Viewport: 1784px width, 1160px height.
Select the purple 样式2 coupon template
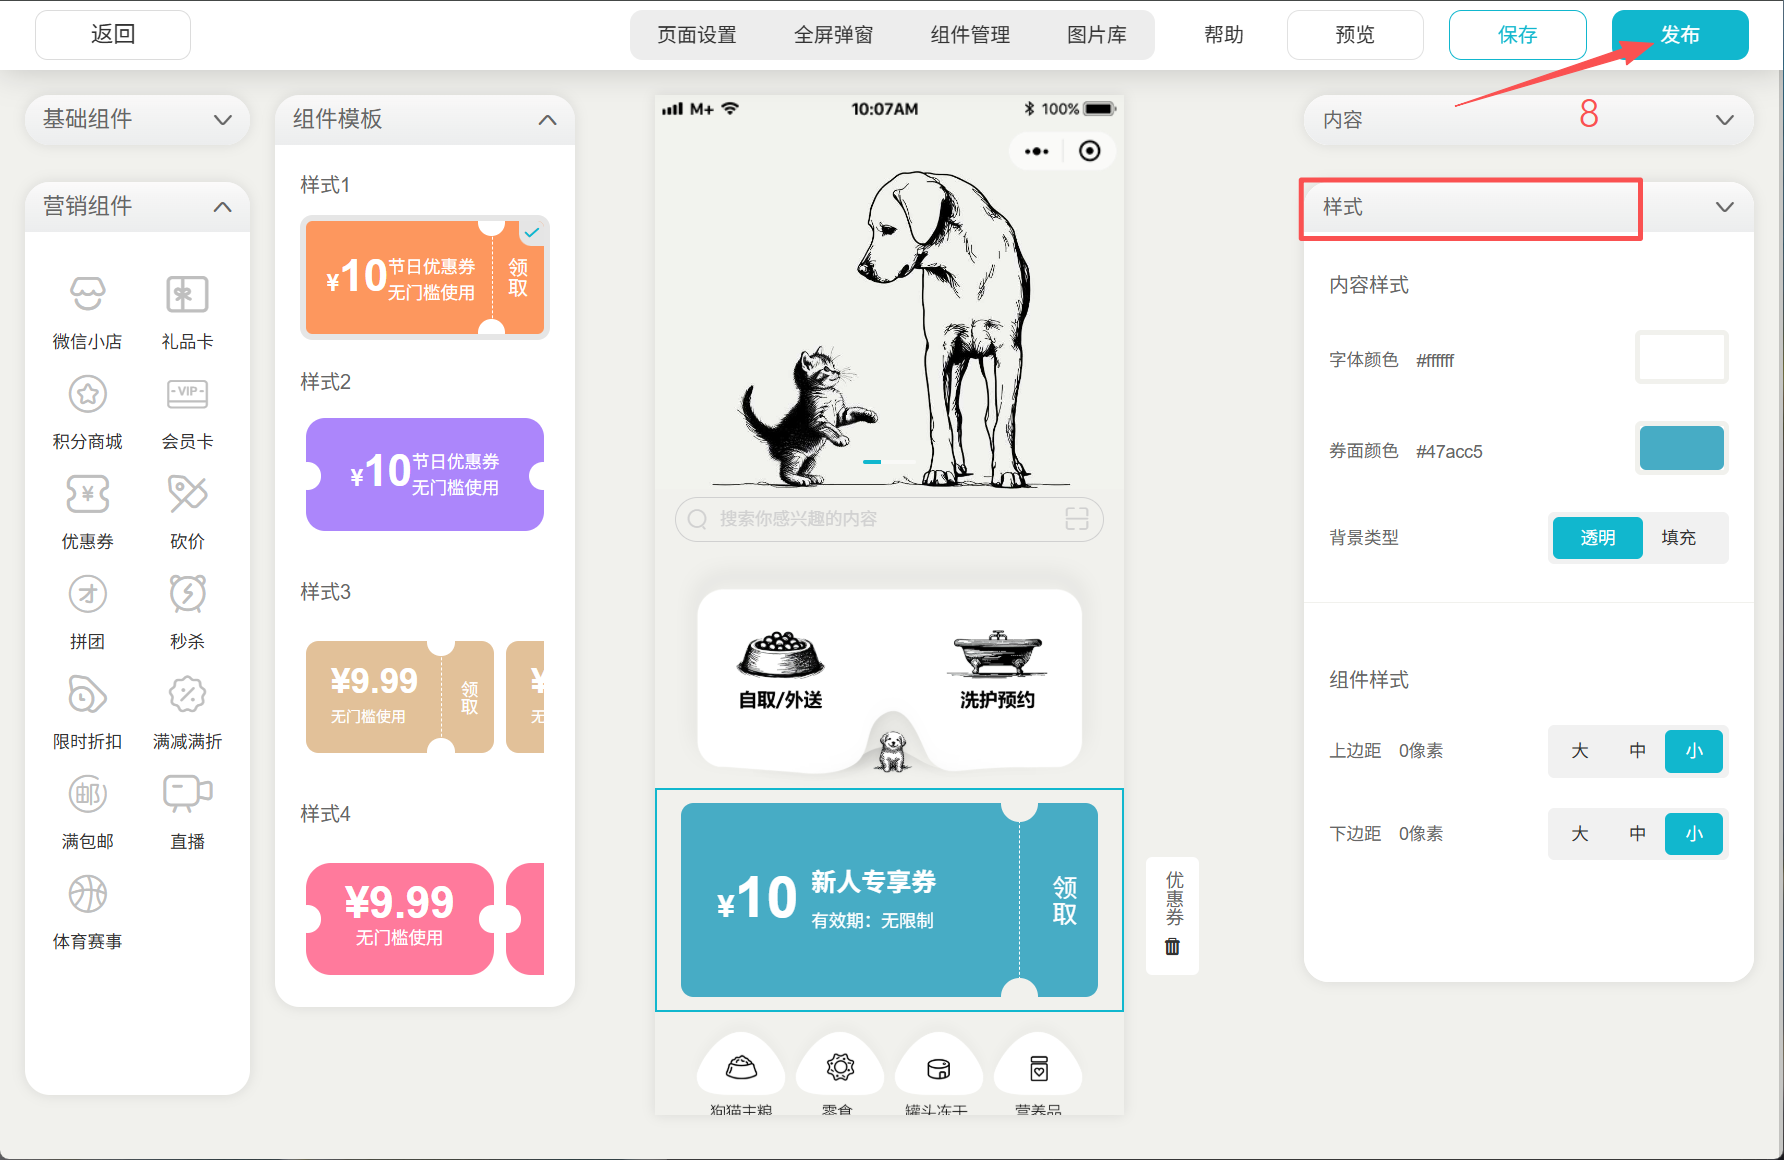(x=425, y=474)
